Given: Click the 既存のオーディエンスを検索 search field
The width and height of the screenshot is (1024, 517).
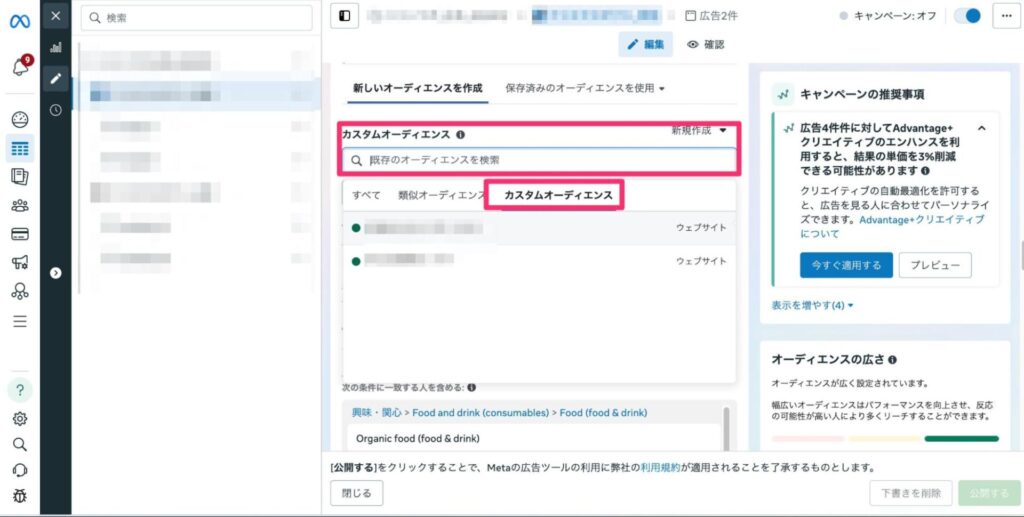Looking at the screenshot, I should point(540,159).
